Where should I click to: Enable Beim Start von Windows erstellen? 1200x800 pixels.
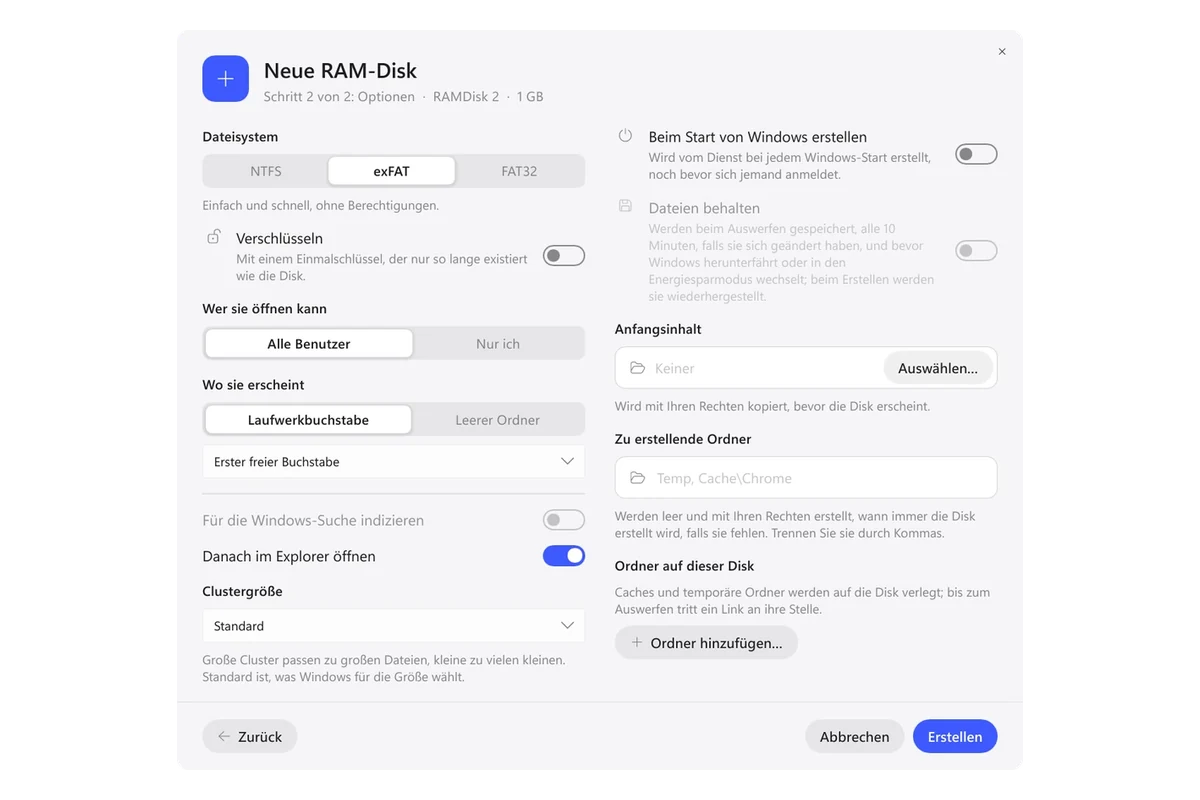tap(976, 154)
